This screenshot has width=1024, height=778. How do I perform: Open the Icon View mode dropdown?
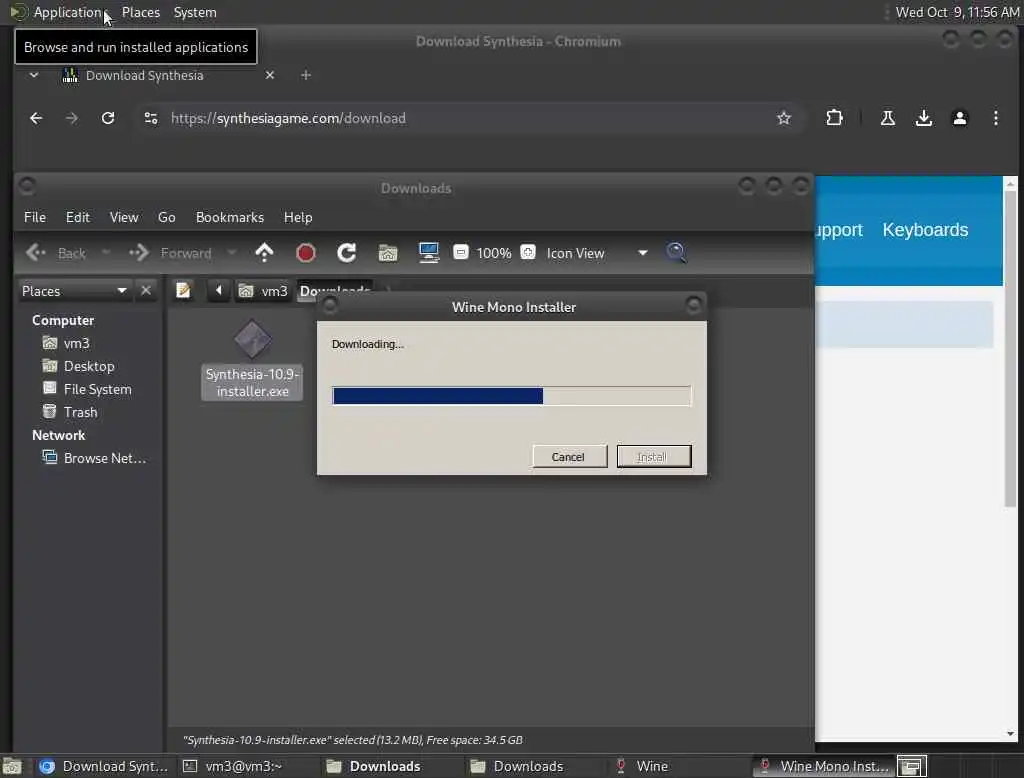coord(597,253)
